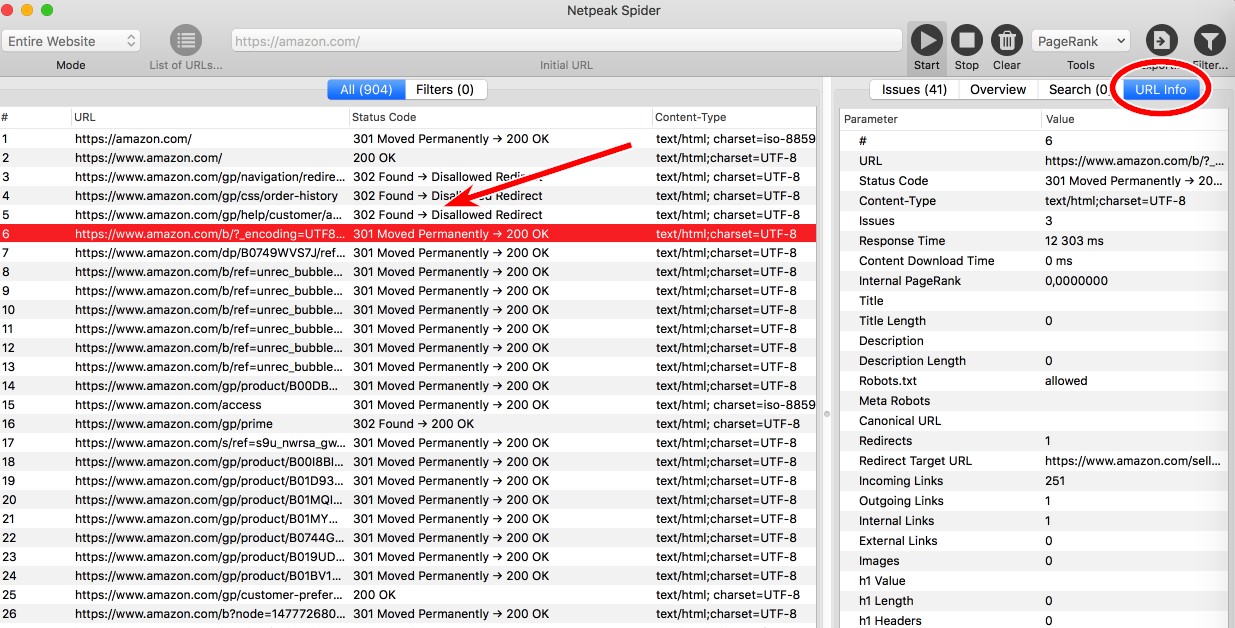Click the Filter funnel icon
The height and width of the screenshot is (628, 1235).
coord(1210,41)
